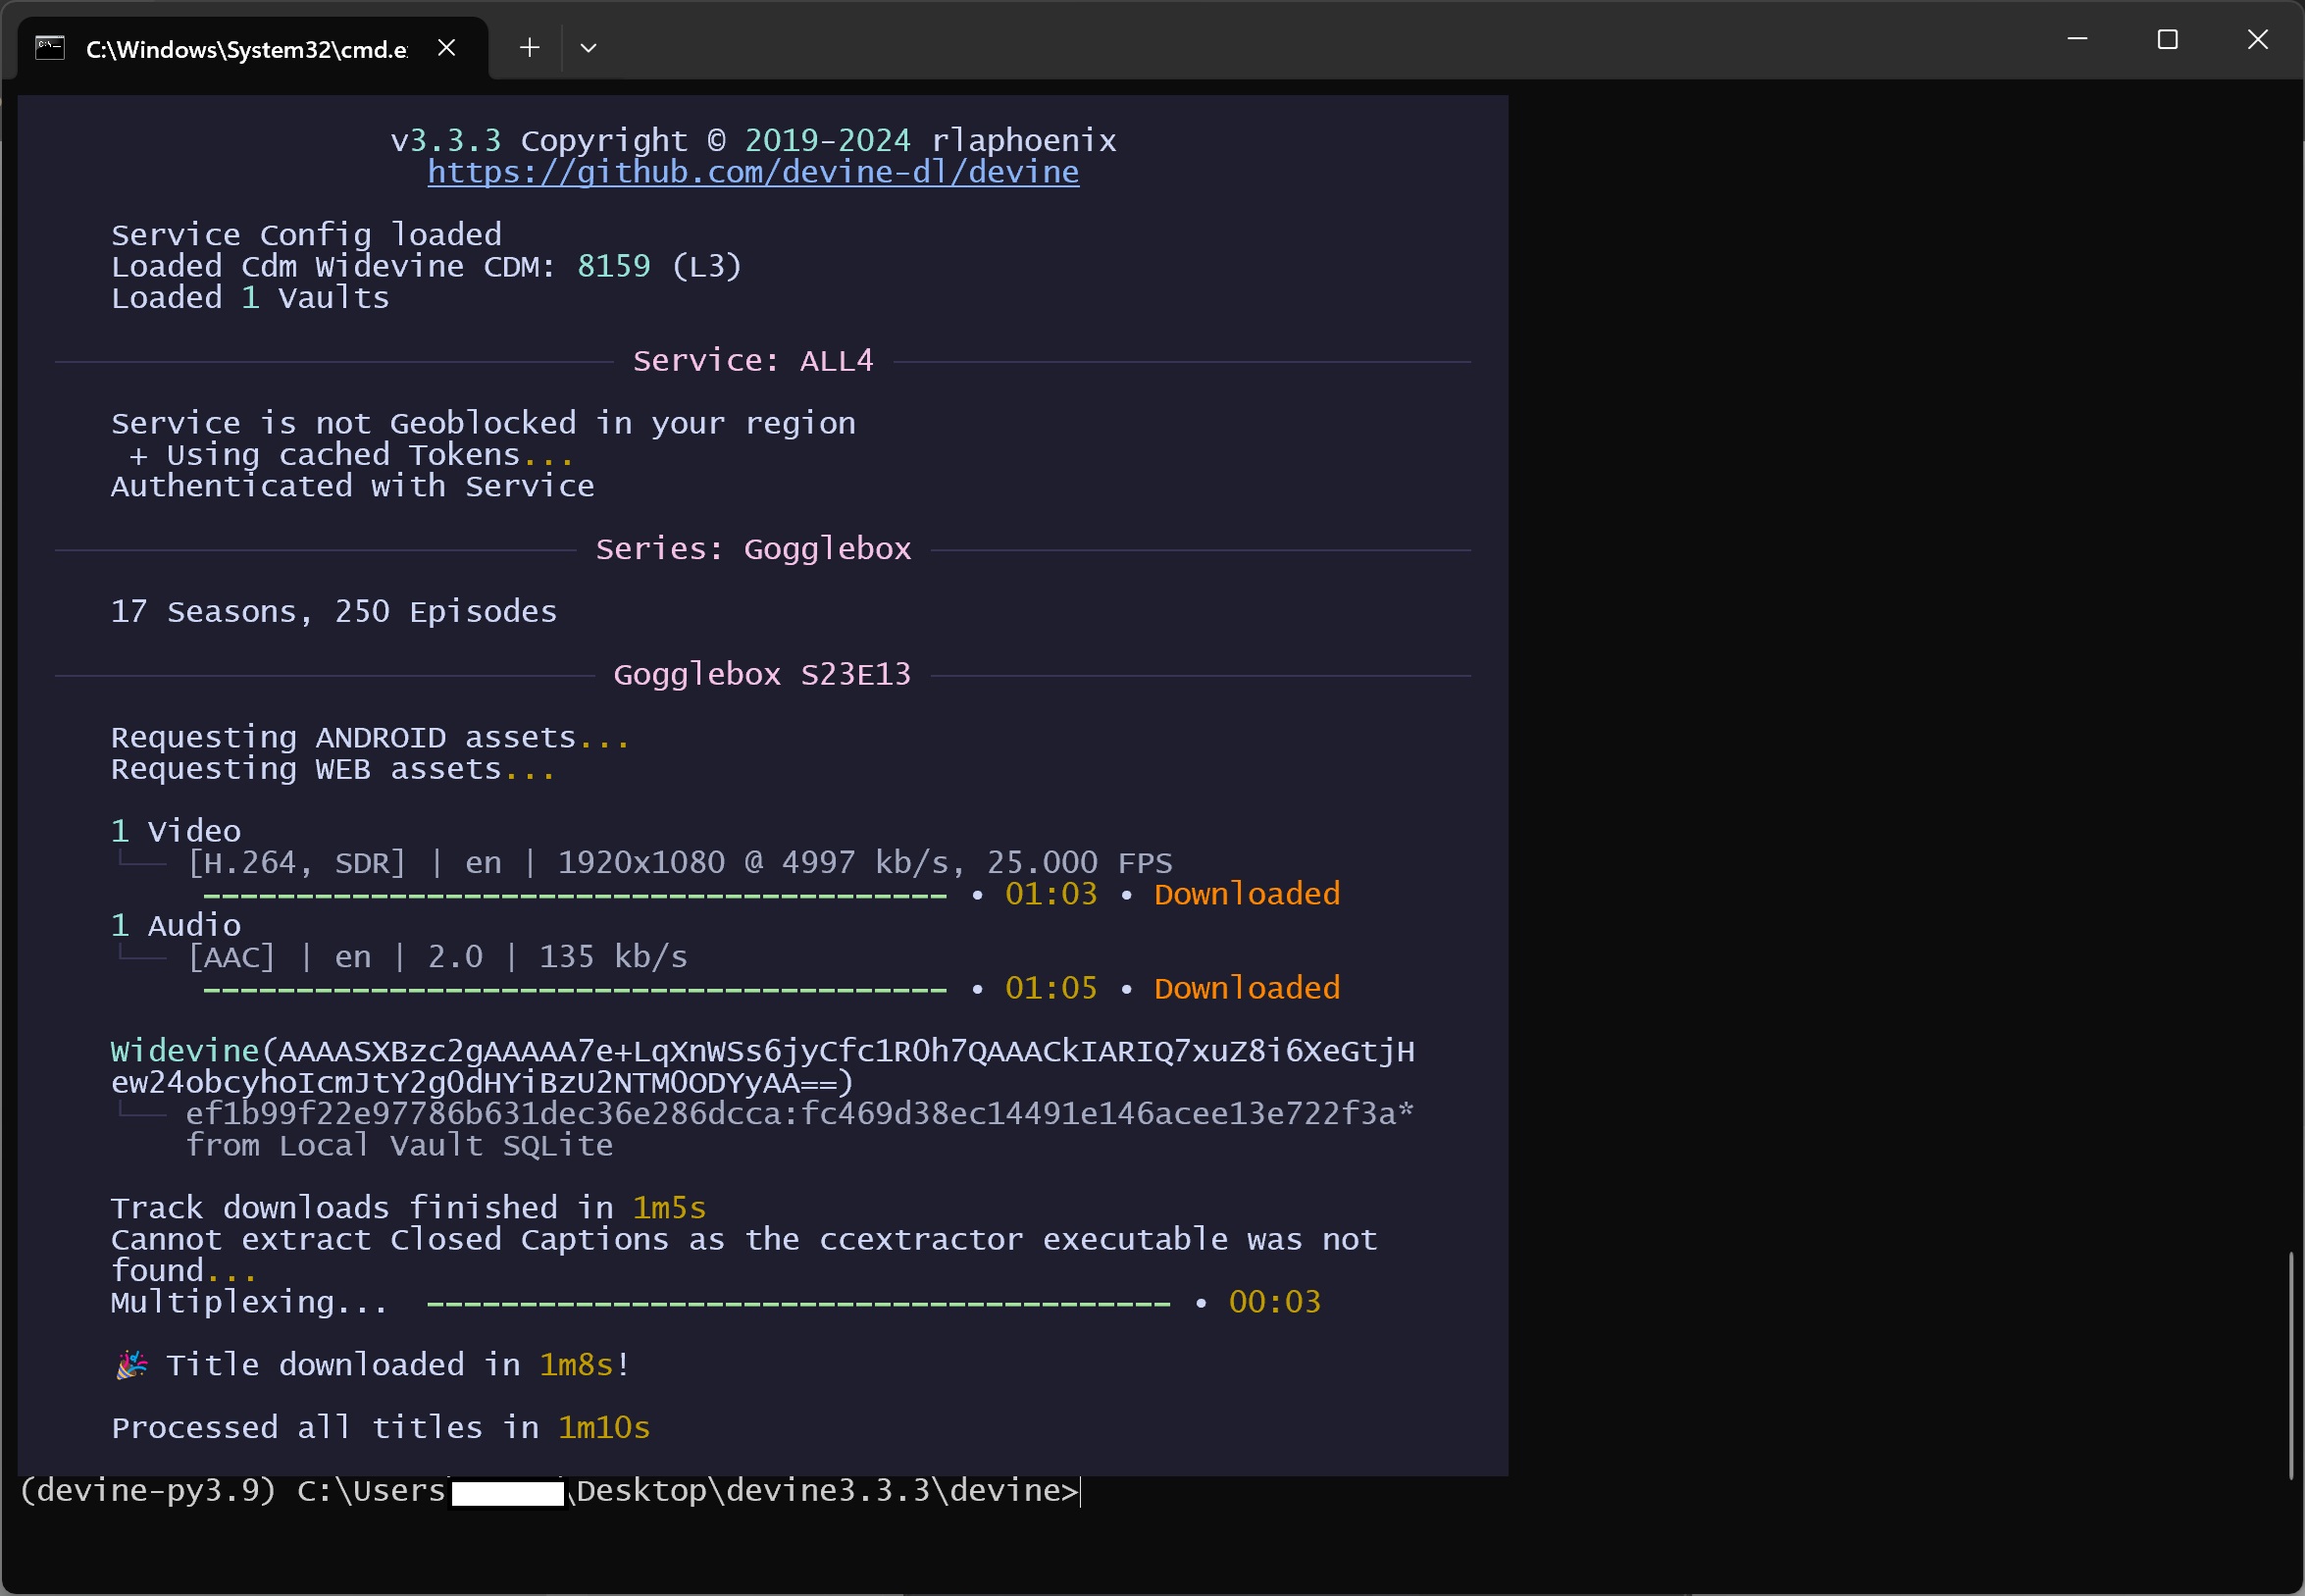This screenshot has height=1596, width=2305.
Task: Click the party popper emoji icon
Action: pyautogui.click(x=131, y=1364)
